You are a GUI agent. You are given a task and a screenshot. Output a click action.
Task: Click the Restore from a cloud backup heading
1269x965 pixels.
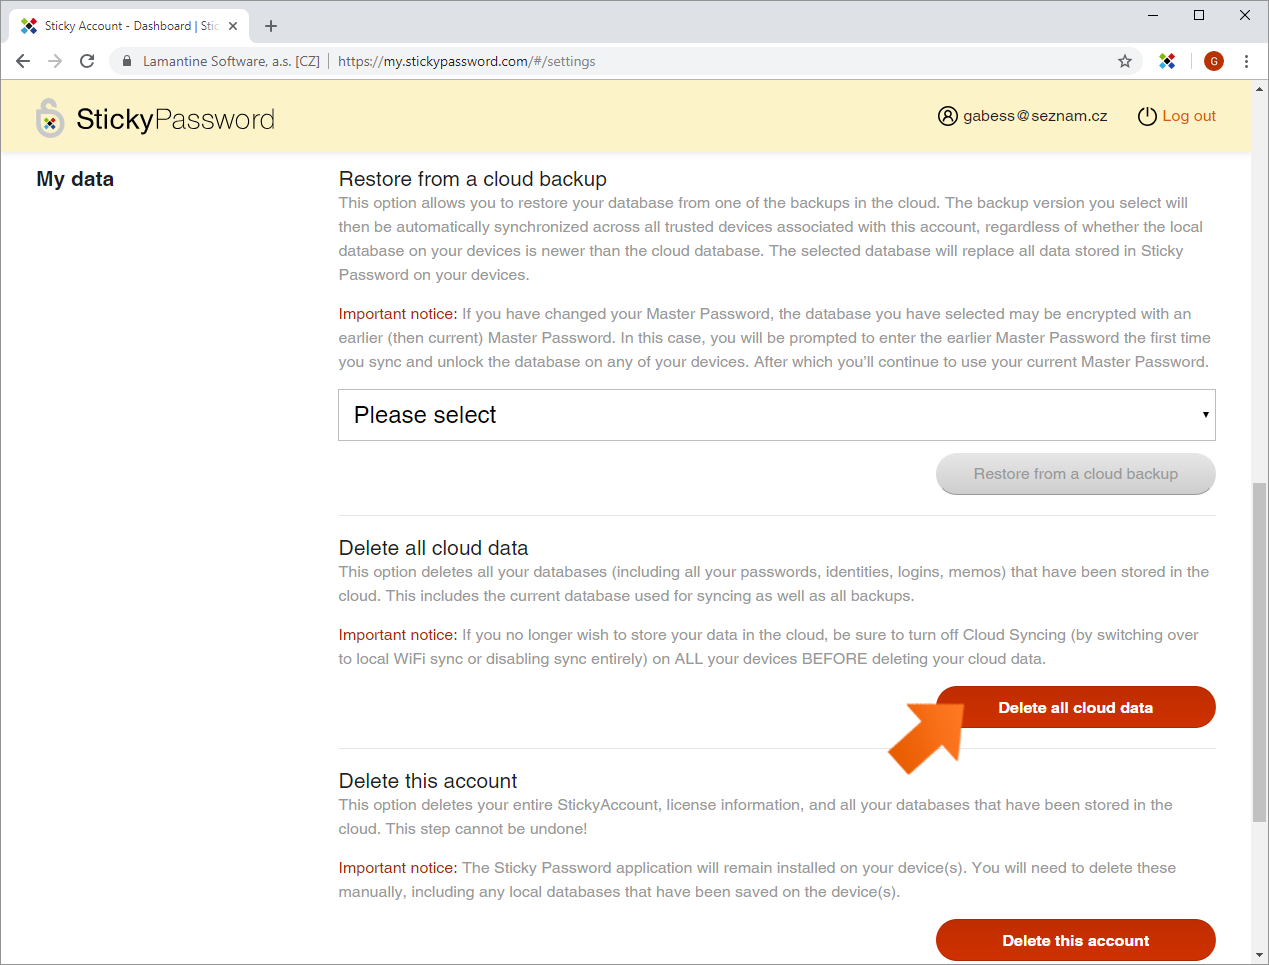(473, 179)
